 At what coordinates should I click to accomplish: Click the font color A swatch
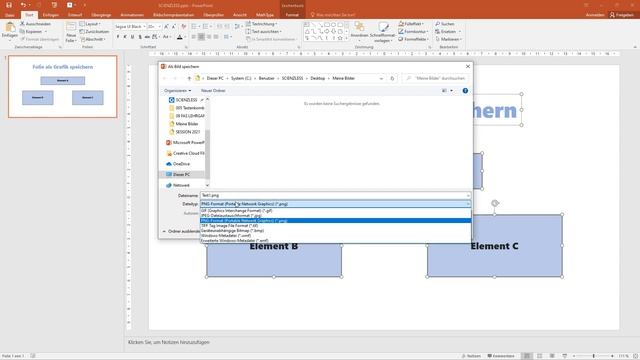(x=180, y=37)
